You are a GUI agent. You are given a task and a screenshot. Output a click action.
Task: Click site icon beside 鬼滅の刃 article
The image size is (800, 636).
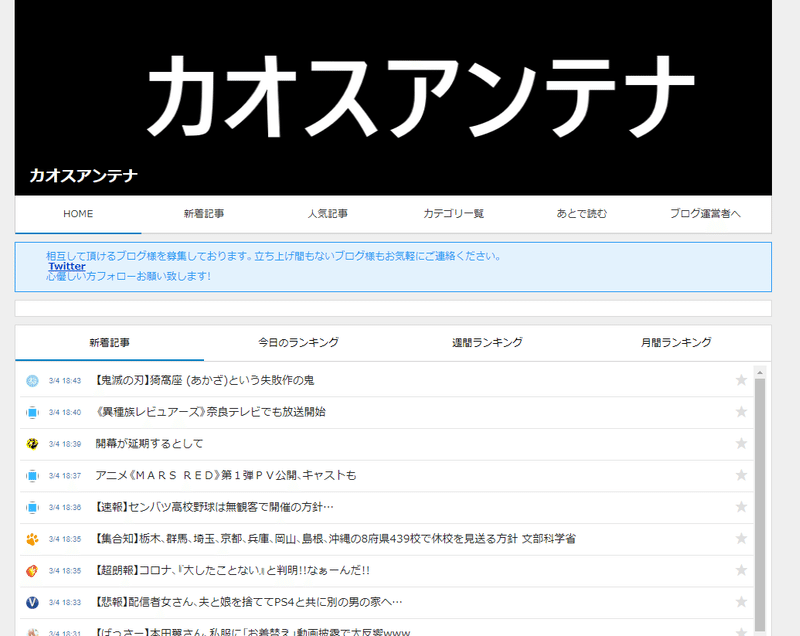[32, 381]
